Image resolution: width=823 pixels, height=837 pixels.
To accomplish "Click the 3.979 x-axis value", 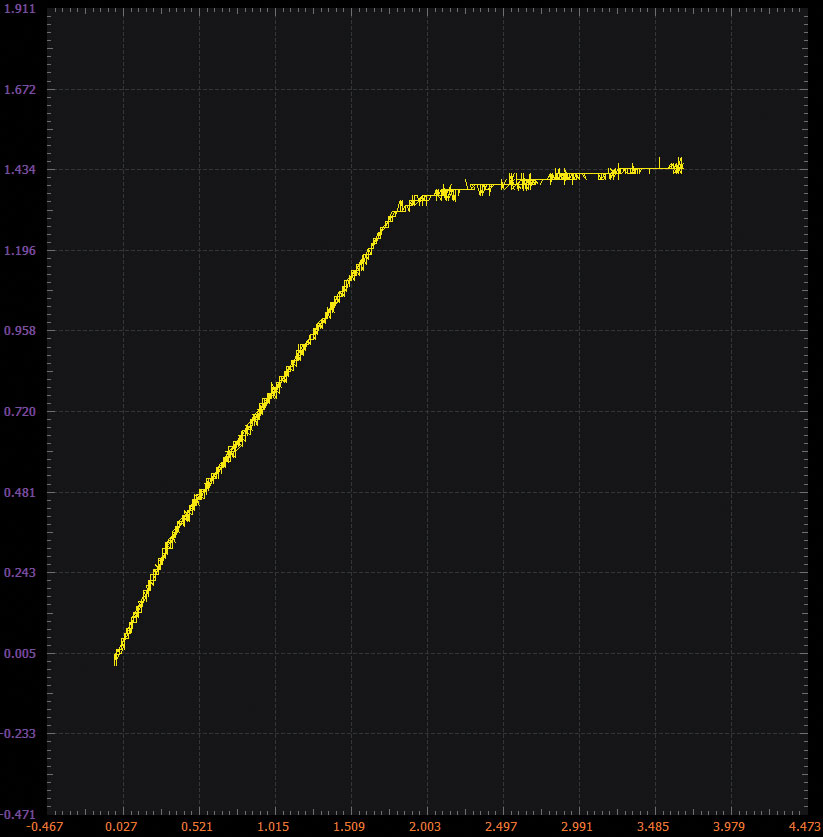I will click(730, 827).
